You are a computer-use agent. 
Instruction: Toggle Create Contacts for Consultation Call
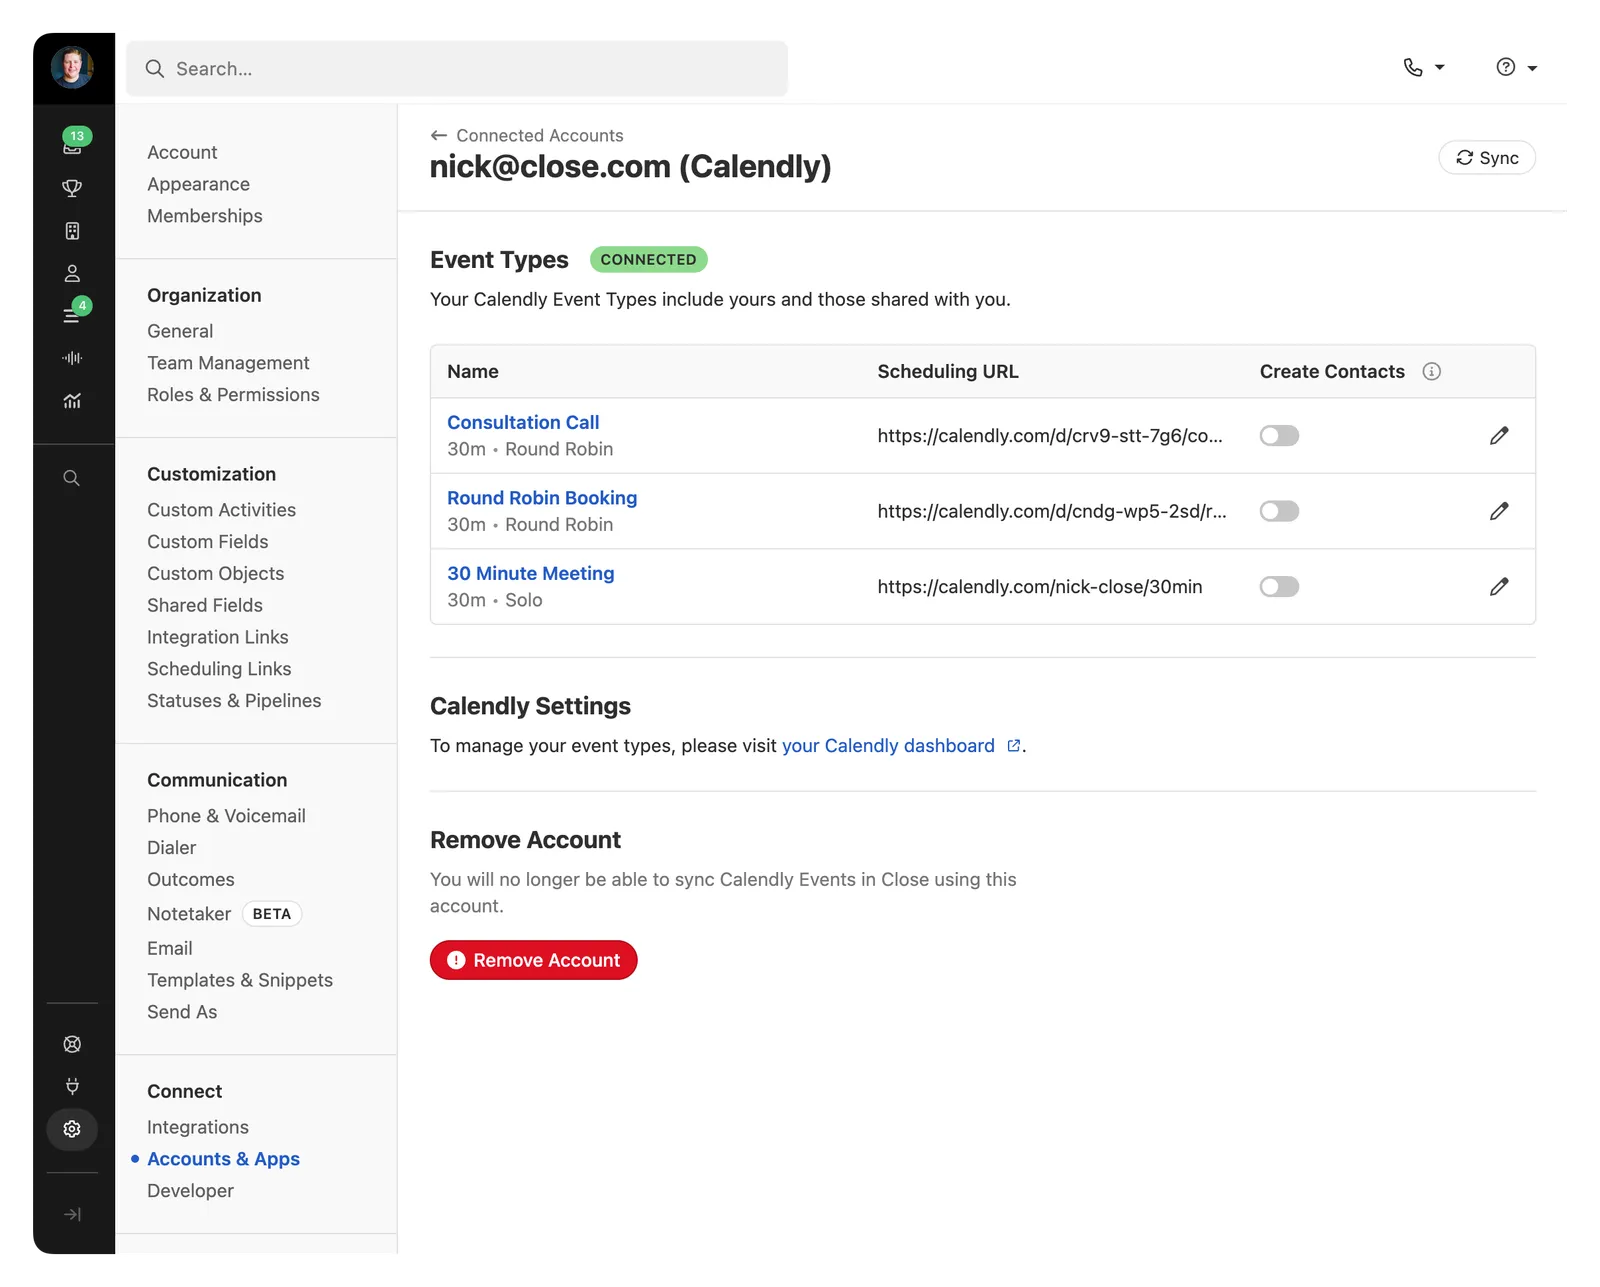pos(1279,436)
